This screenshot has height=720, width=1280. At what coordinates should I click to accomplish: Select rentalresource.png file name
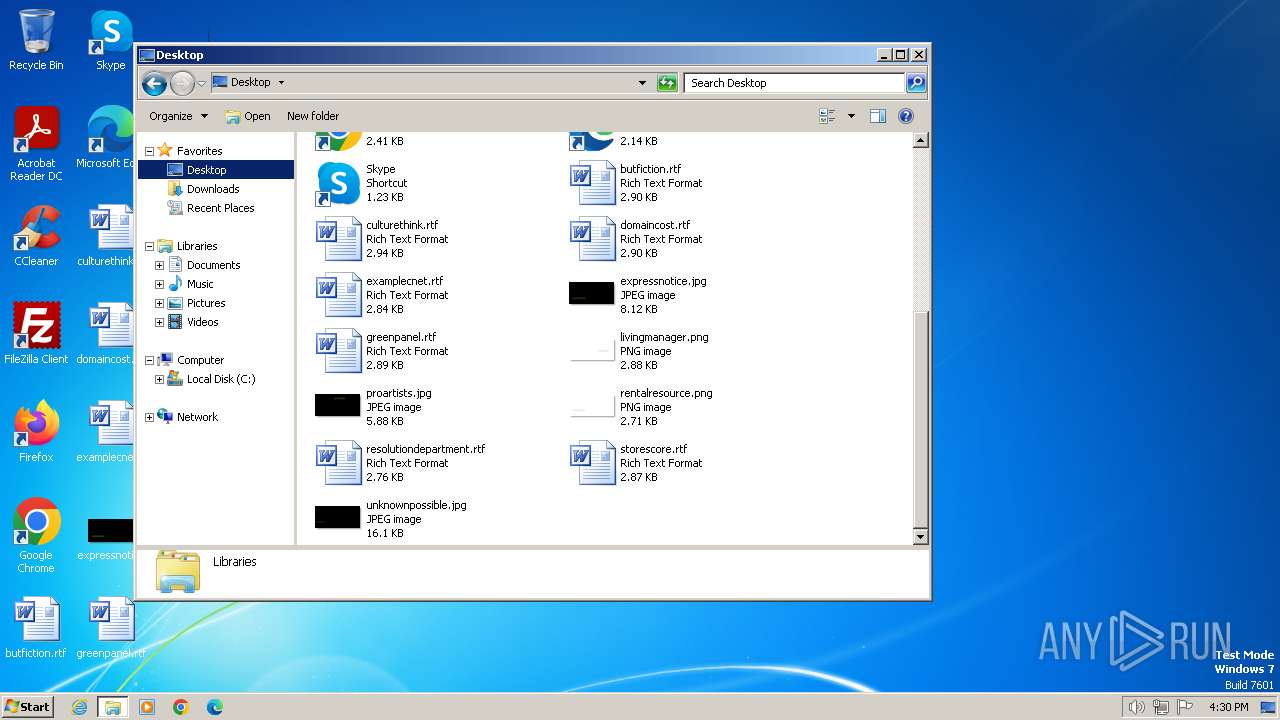pos(666,393)
